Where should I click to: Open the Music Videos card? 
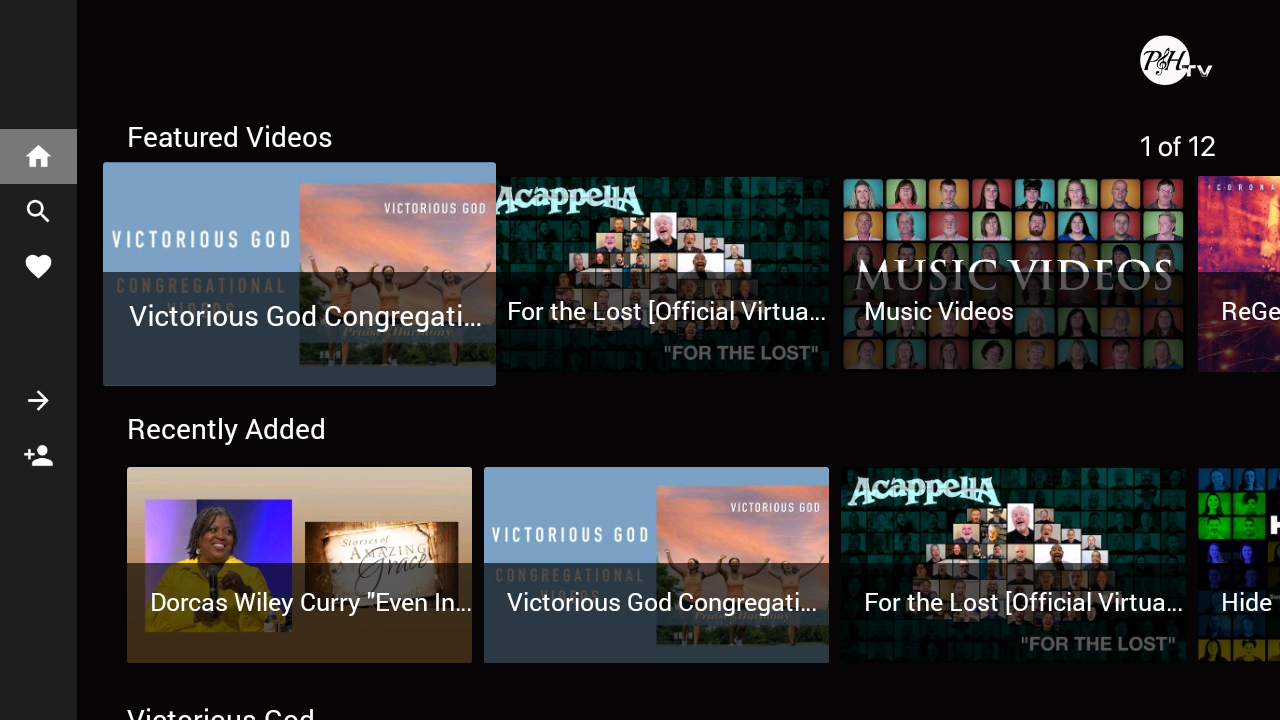tap(1013, 274)
